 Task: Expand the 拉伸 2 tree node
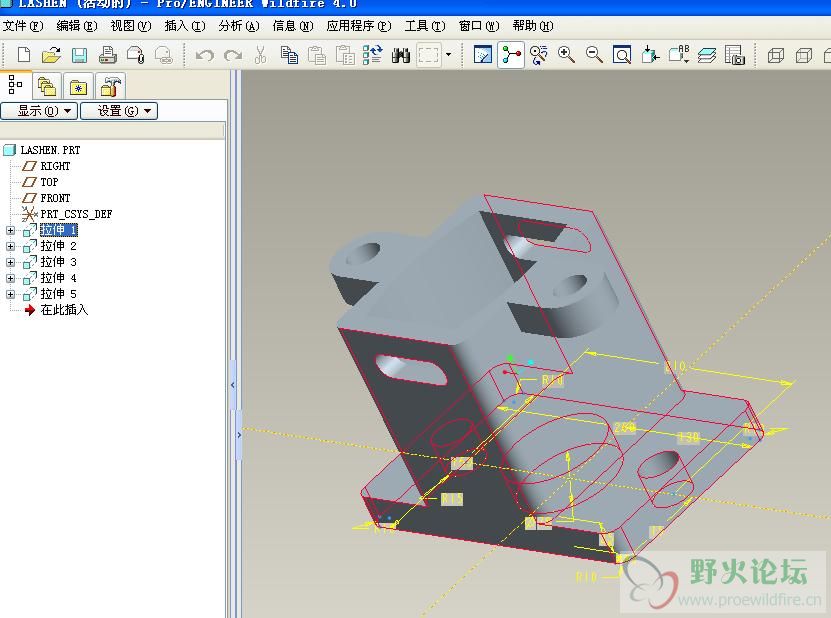(10, 246)
